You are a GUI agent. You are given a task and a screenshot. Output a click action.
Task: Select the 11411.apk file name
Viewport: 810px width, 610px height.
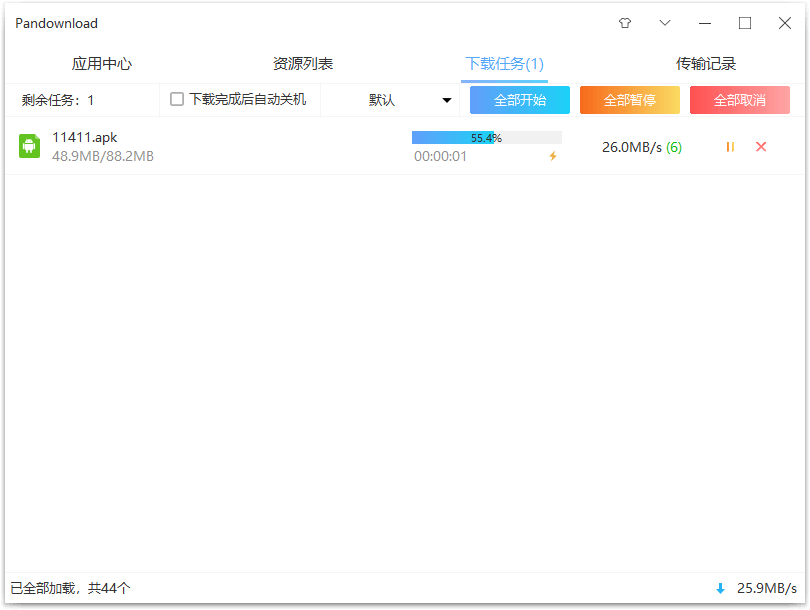point(86,138)
